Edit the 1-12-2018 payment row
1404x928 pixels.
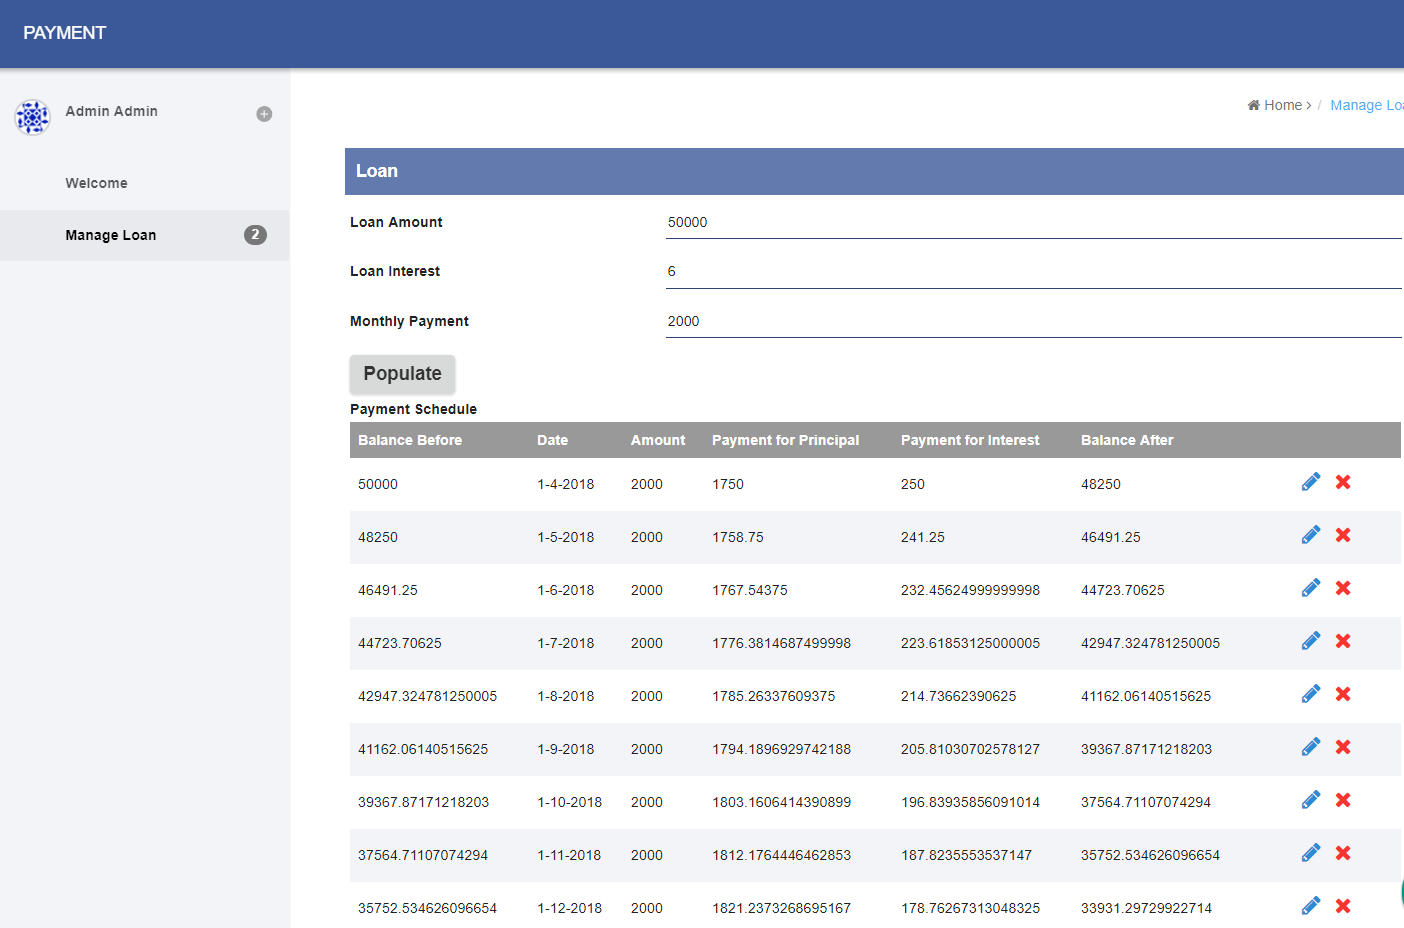[x=1310, y=906]
